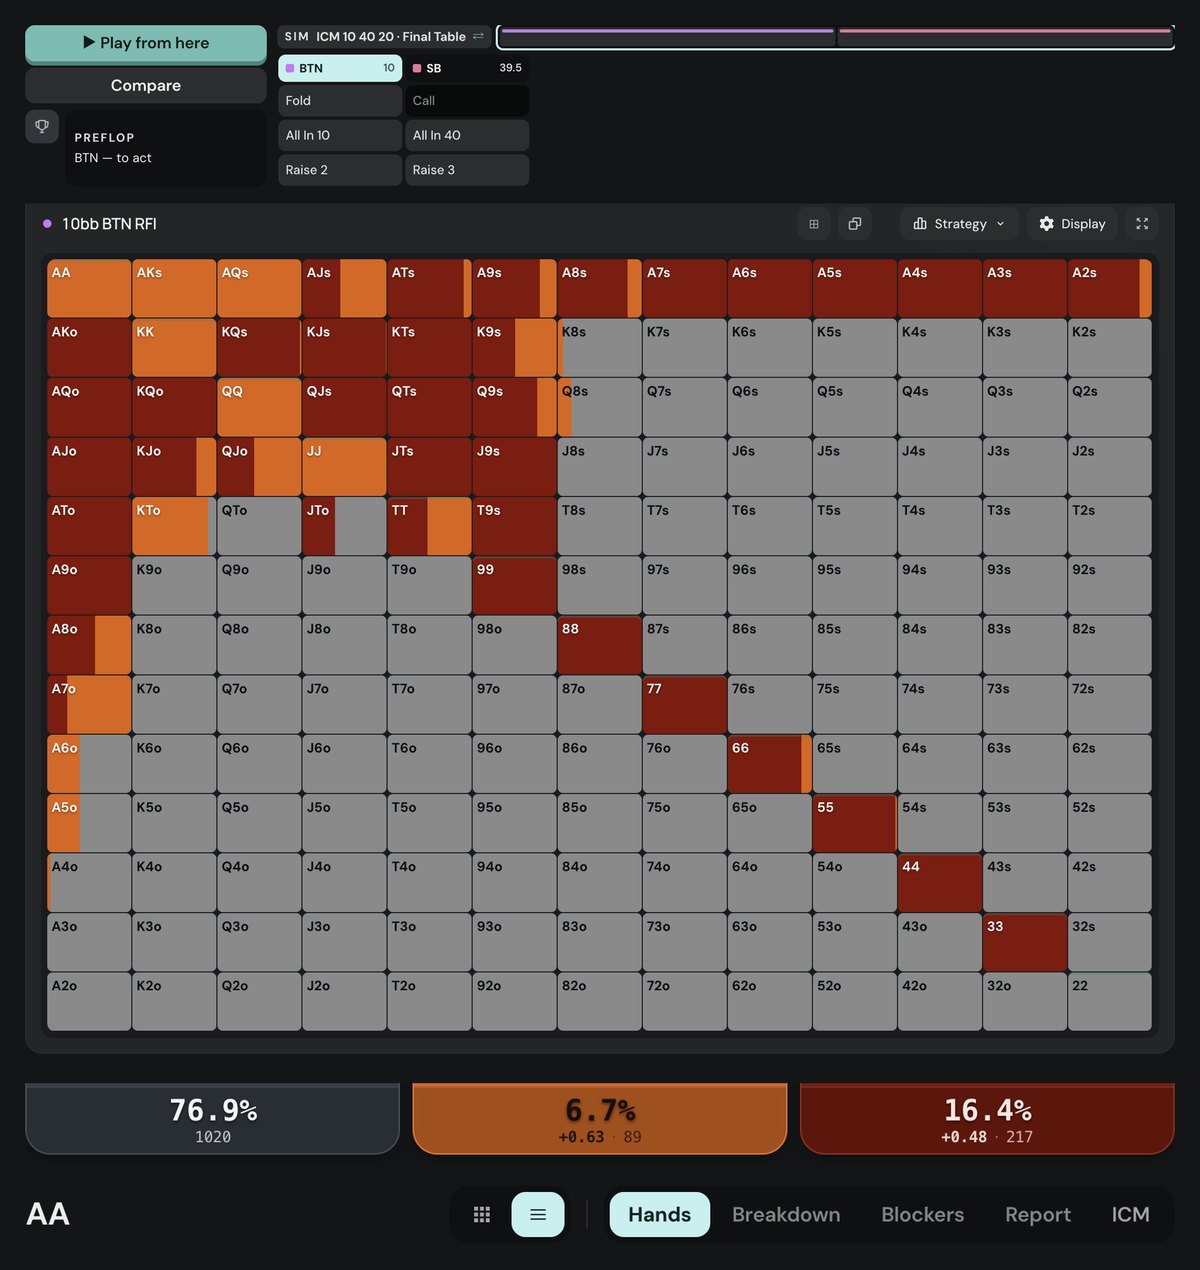
Task: Open the Blockers tab
Action: (922, 1214)
